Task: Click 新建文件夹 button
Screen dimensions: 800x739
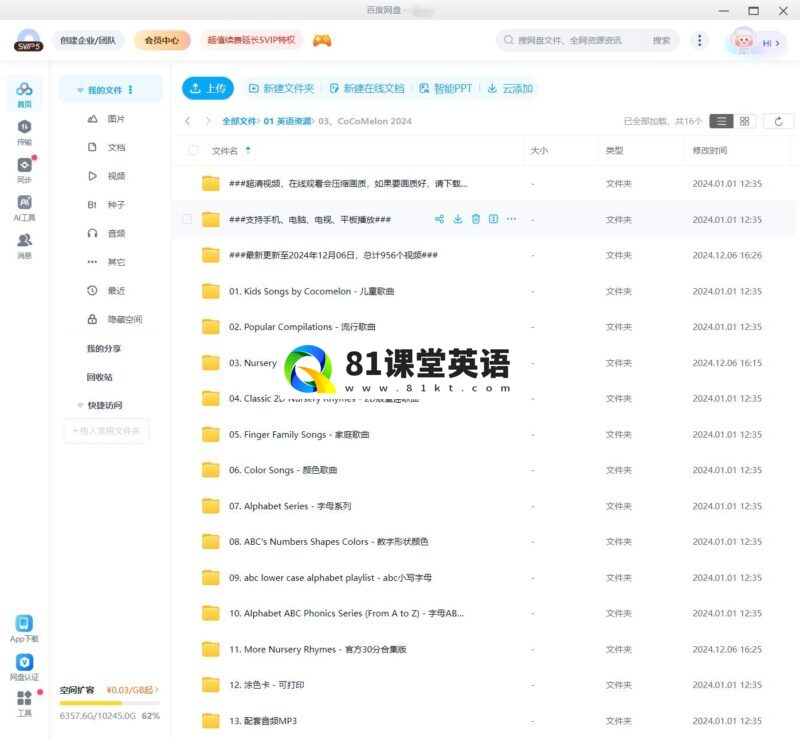Action: click(x=281, y=88)
